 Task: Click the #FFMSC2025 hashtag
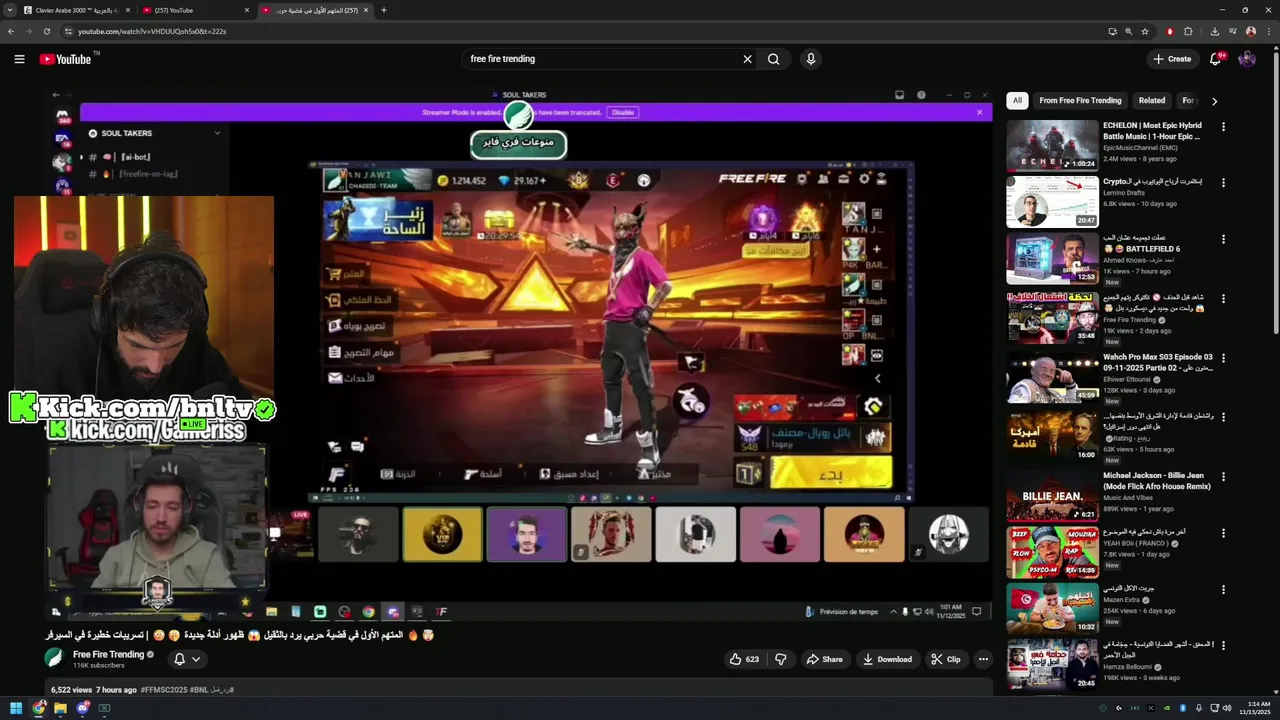tap(164, 689)
